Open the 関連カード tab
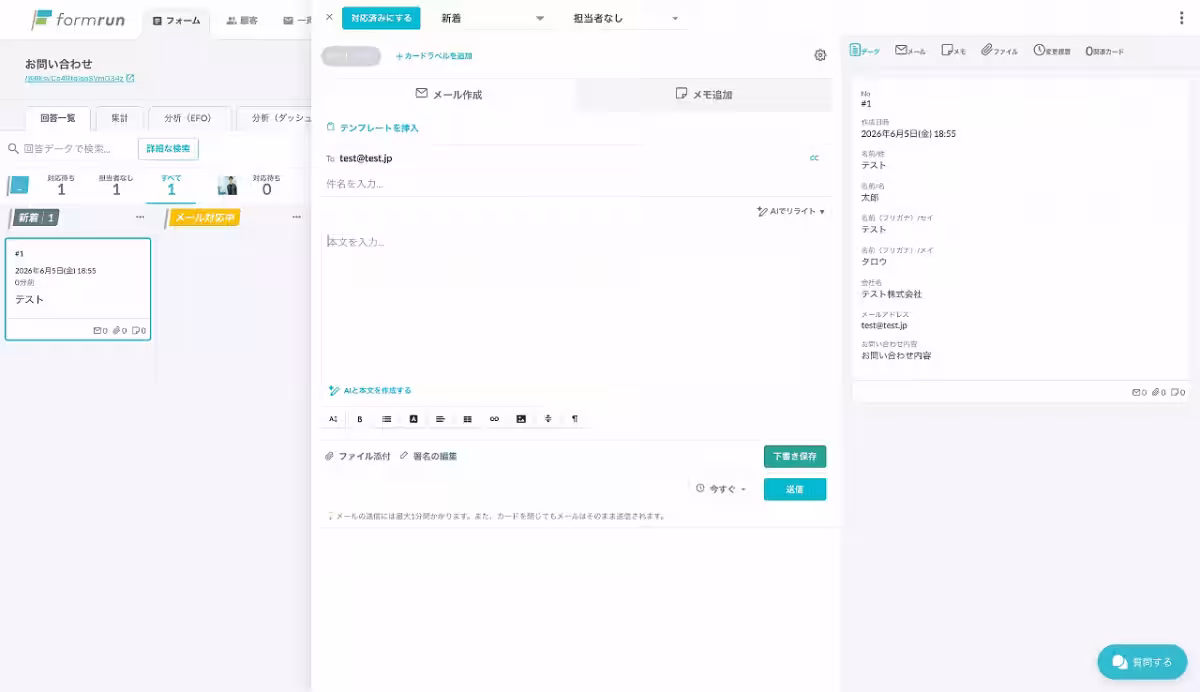 1105,50
